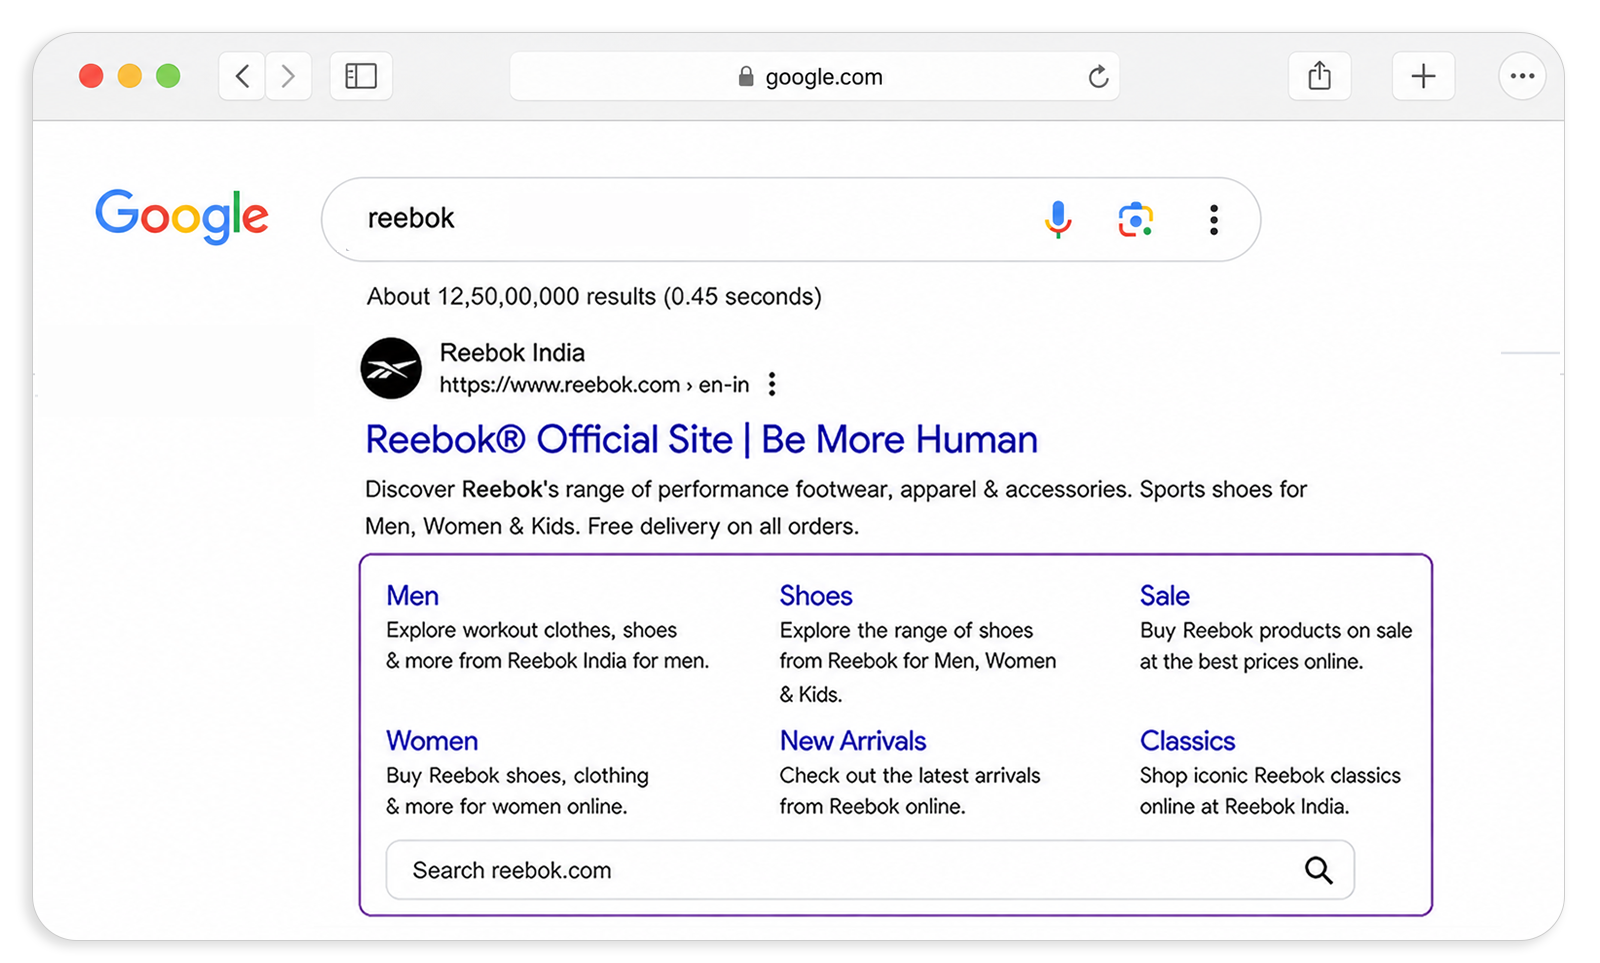
Task: Click the Check out the latest arrivals text
Action: click(x=910, y=776)
